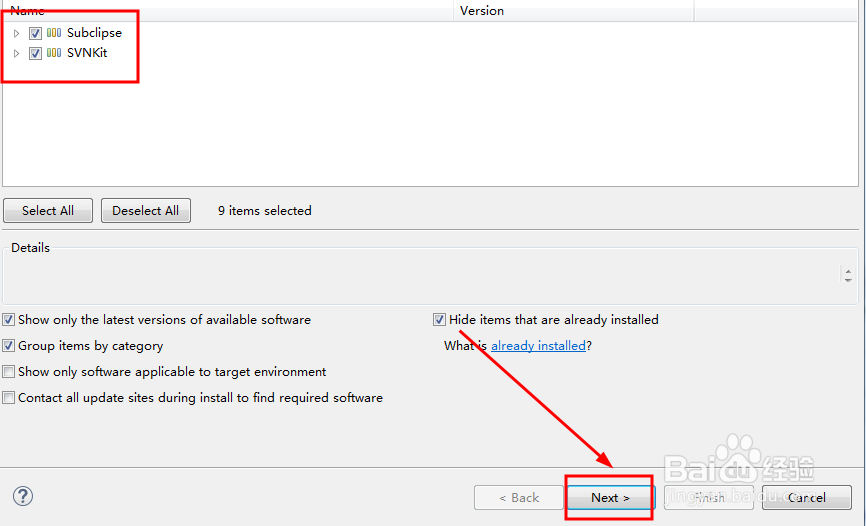Screen dimensions: 866x526
Task: Click the Next button
Action: tap(610, 498)
